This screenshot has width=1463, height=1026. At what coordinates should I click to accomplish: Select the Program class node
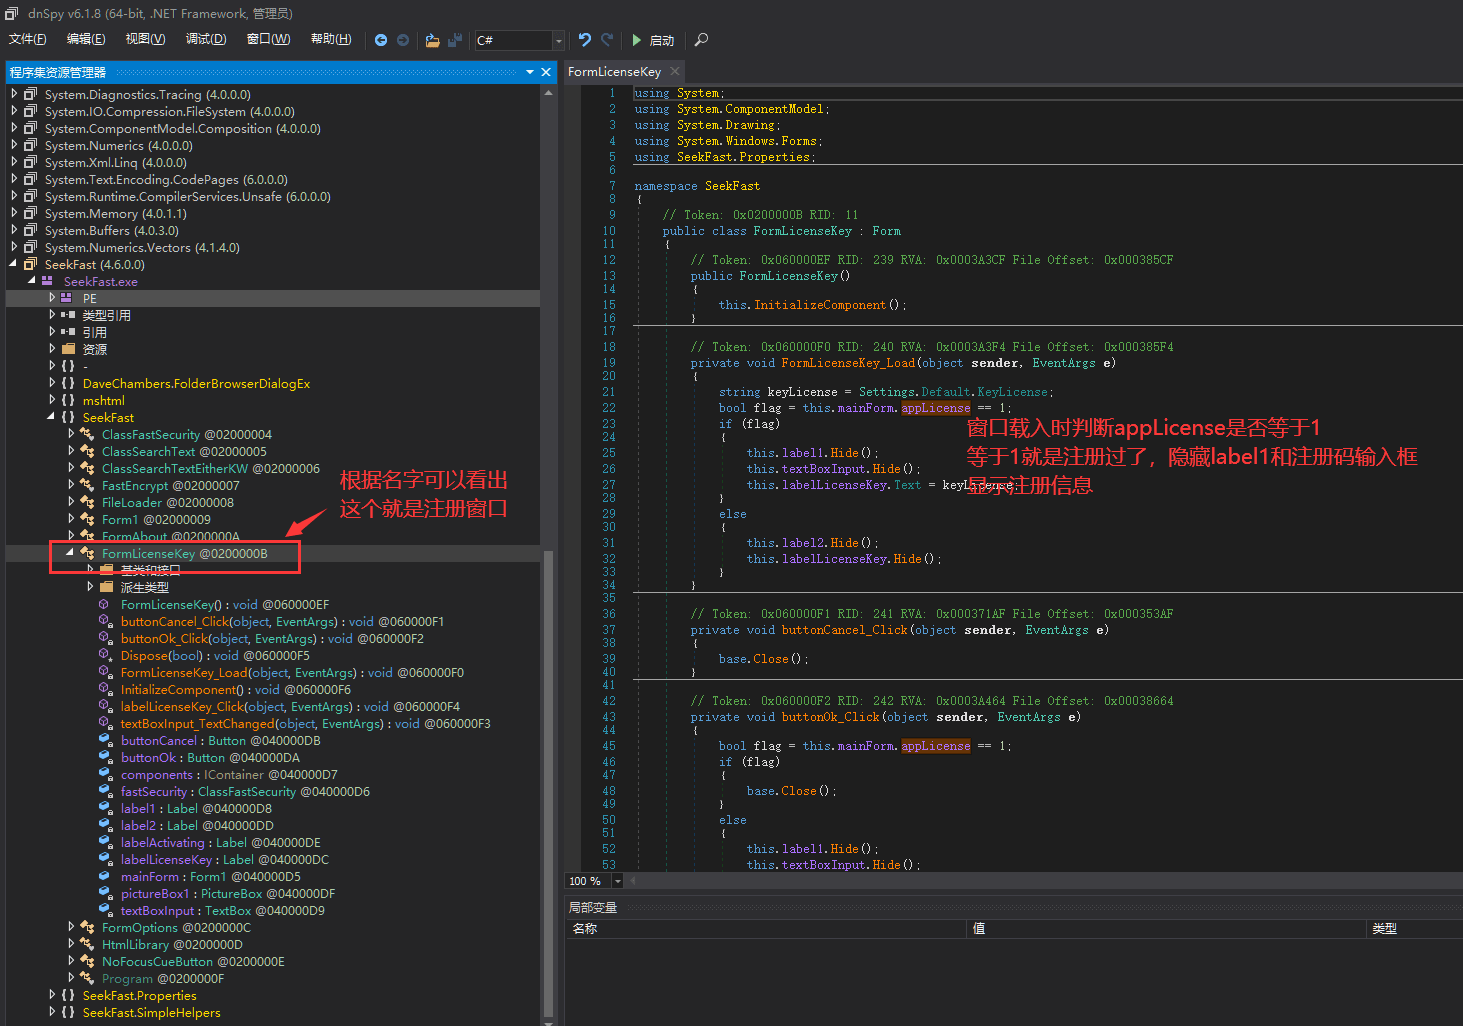[162, 978]
